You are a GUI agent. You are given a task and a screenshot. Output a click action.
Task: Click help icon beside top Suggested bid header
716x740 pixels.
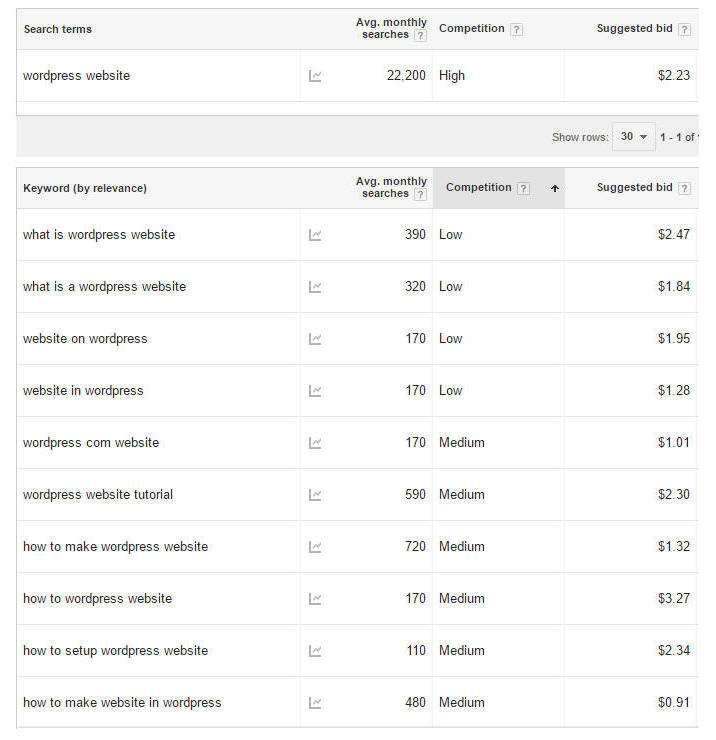click(684, 29)
